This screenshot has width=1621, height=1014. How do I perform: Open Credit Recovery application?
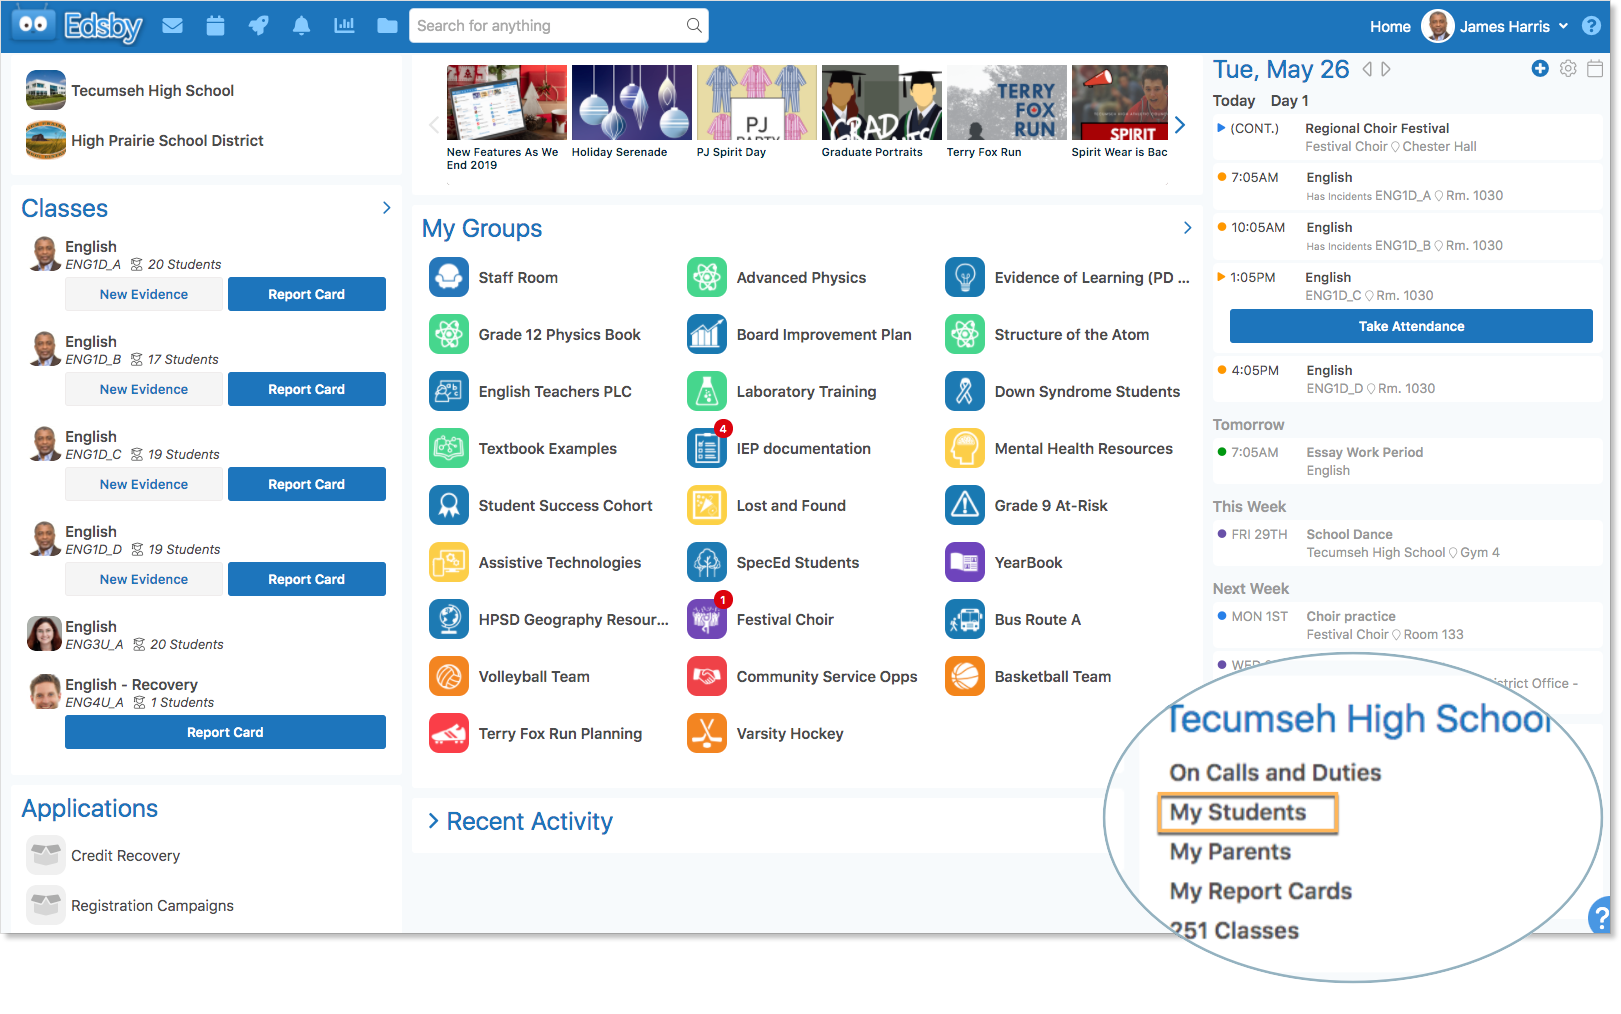(125, 856)
